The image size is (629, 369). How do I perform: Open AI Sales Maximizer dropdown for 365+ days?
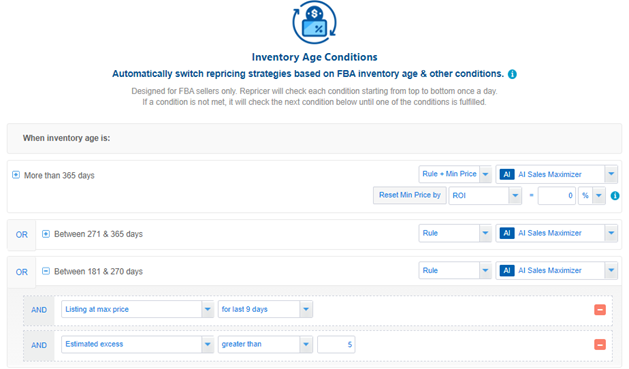556,174
